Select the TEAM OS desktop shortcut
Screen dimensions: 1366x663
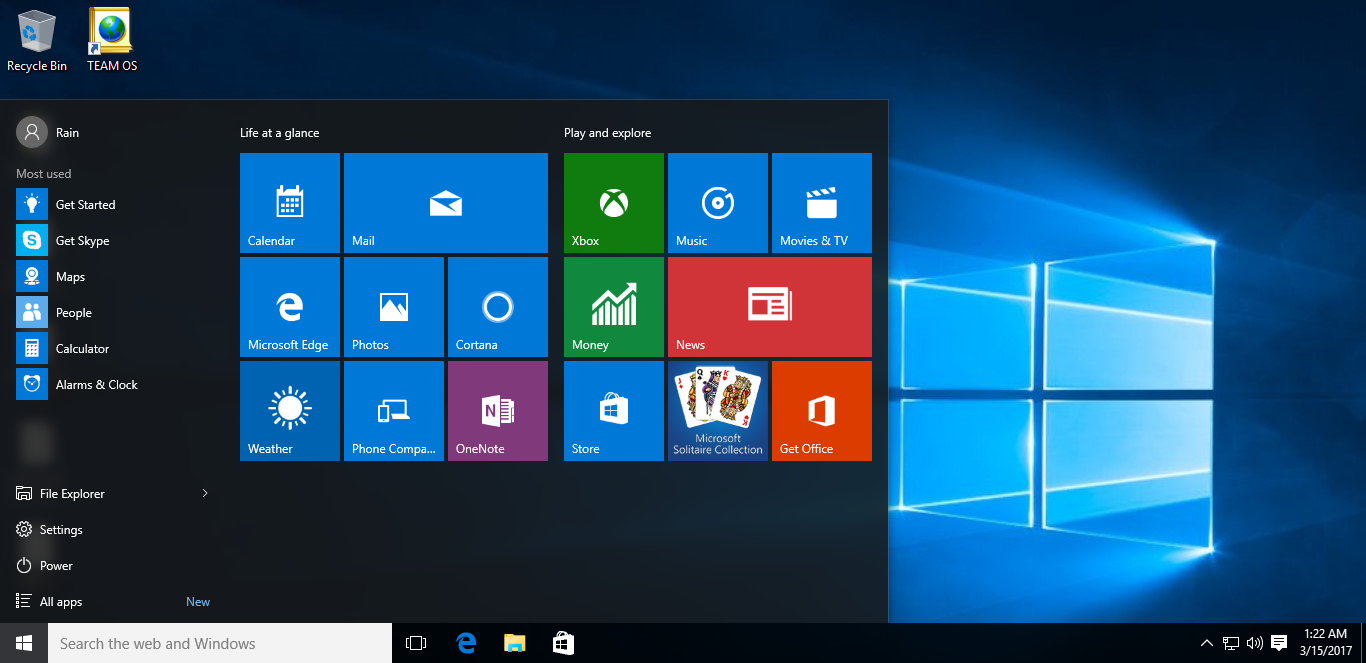point(112,41)
